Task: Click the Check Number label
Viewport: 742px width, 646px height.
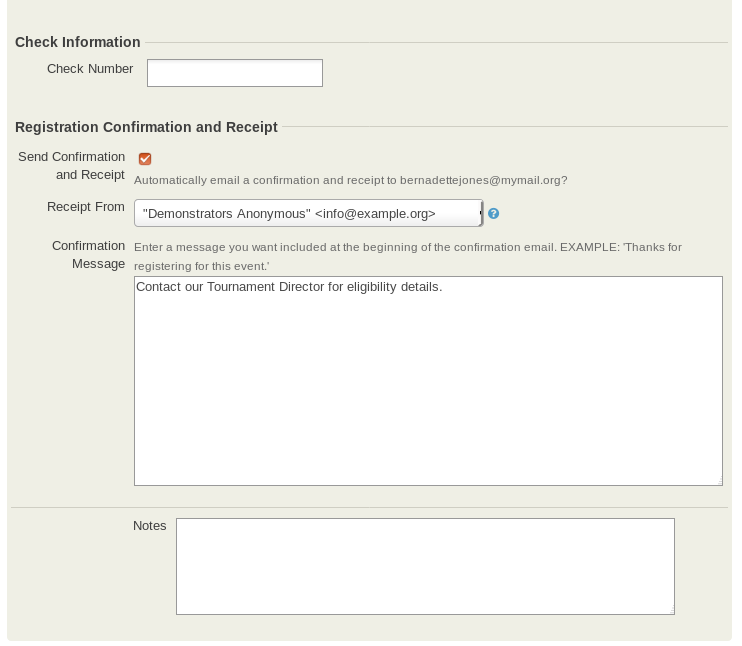Action: click(90, 69)
